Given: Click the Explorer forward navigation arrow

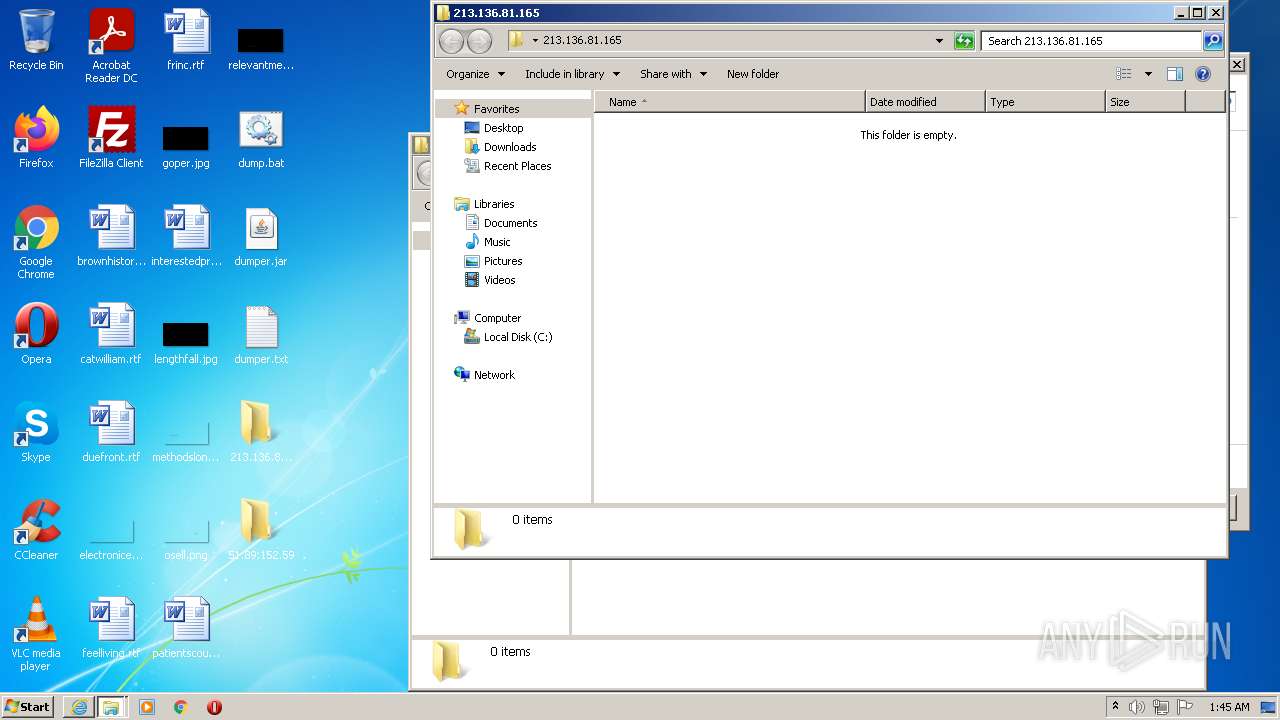Looking at the screenshot, I should [x=480, y=41].
